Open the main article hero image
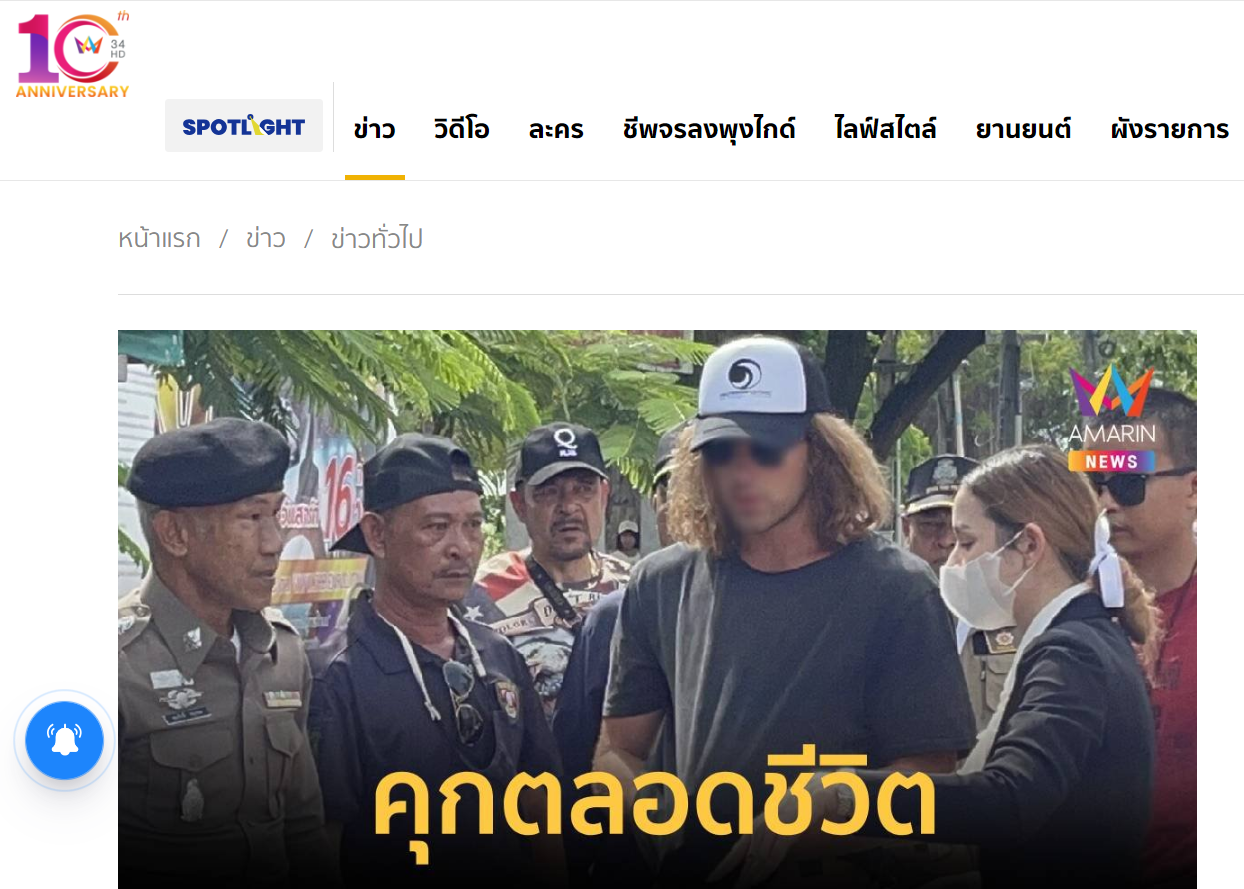The height and width of the screenshot is (889, 1244). tap(657, 609)
